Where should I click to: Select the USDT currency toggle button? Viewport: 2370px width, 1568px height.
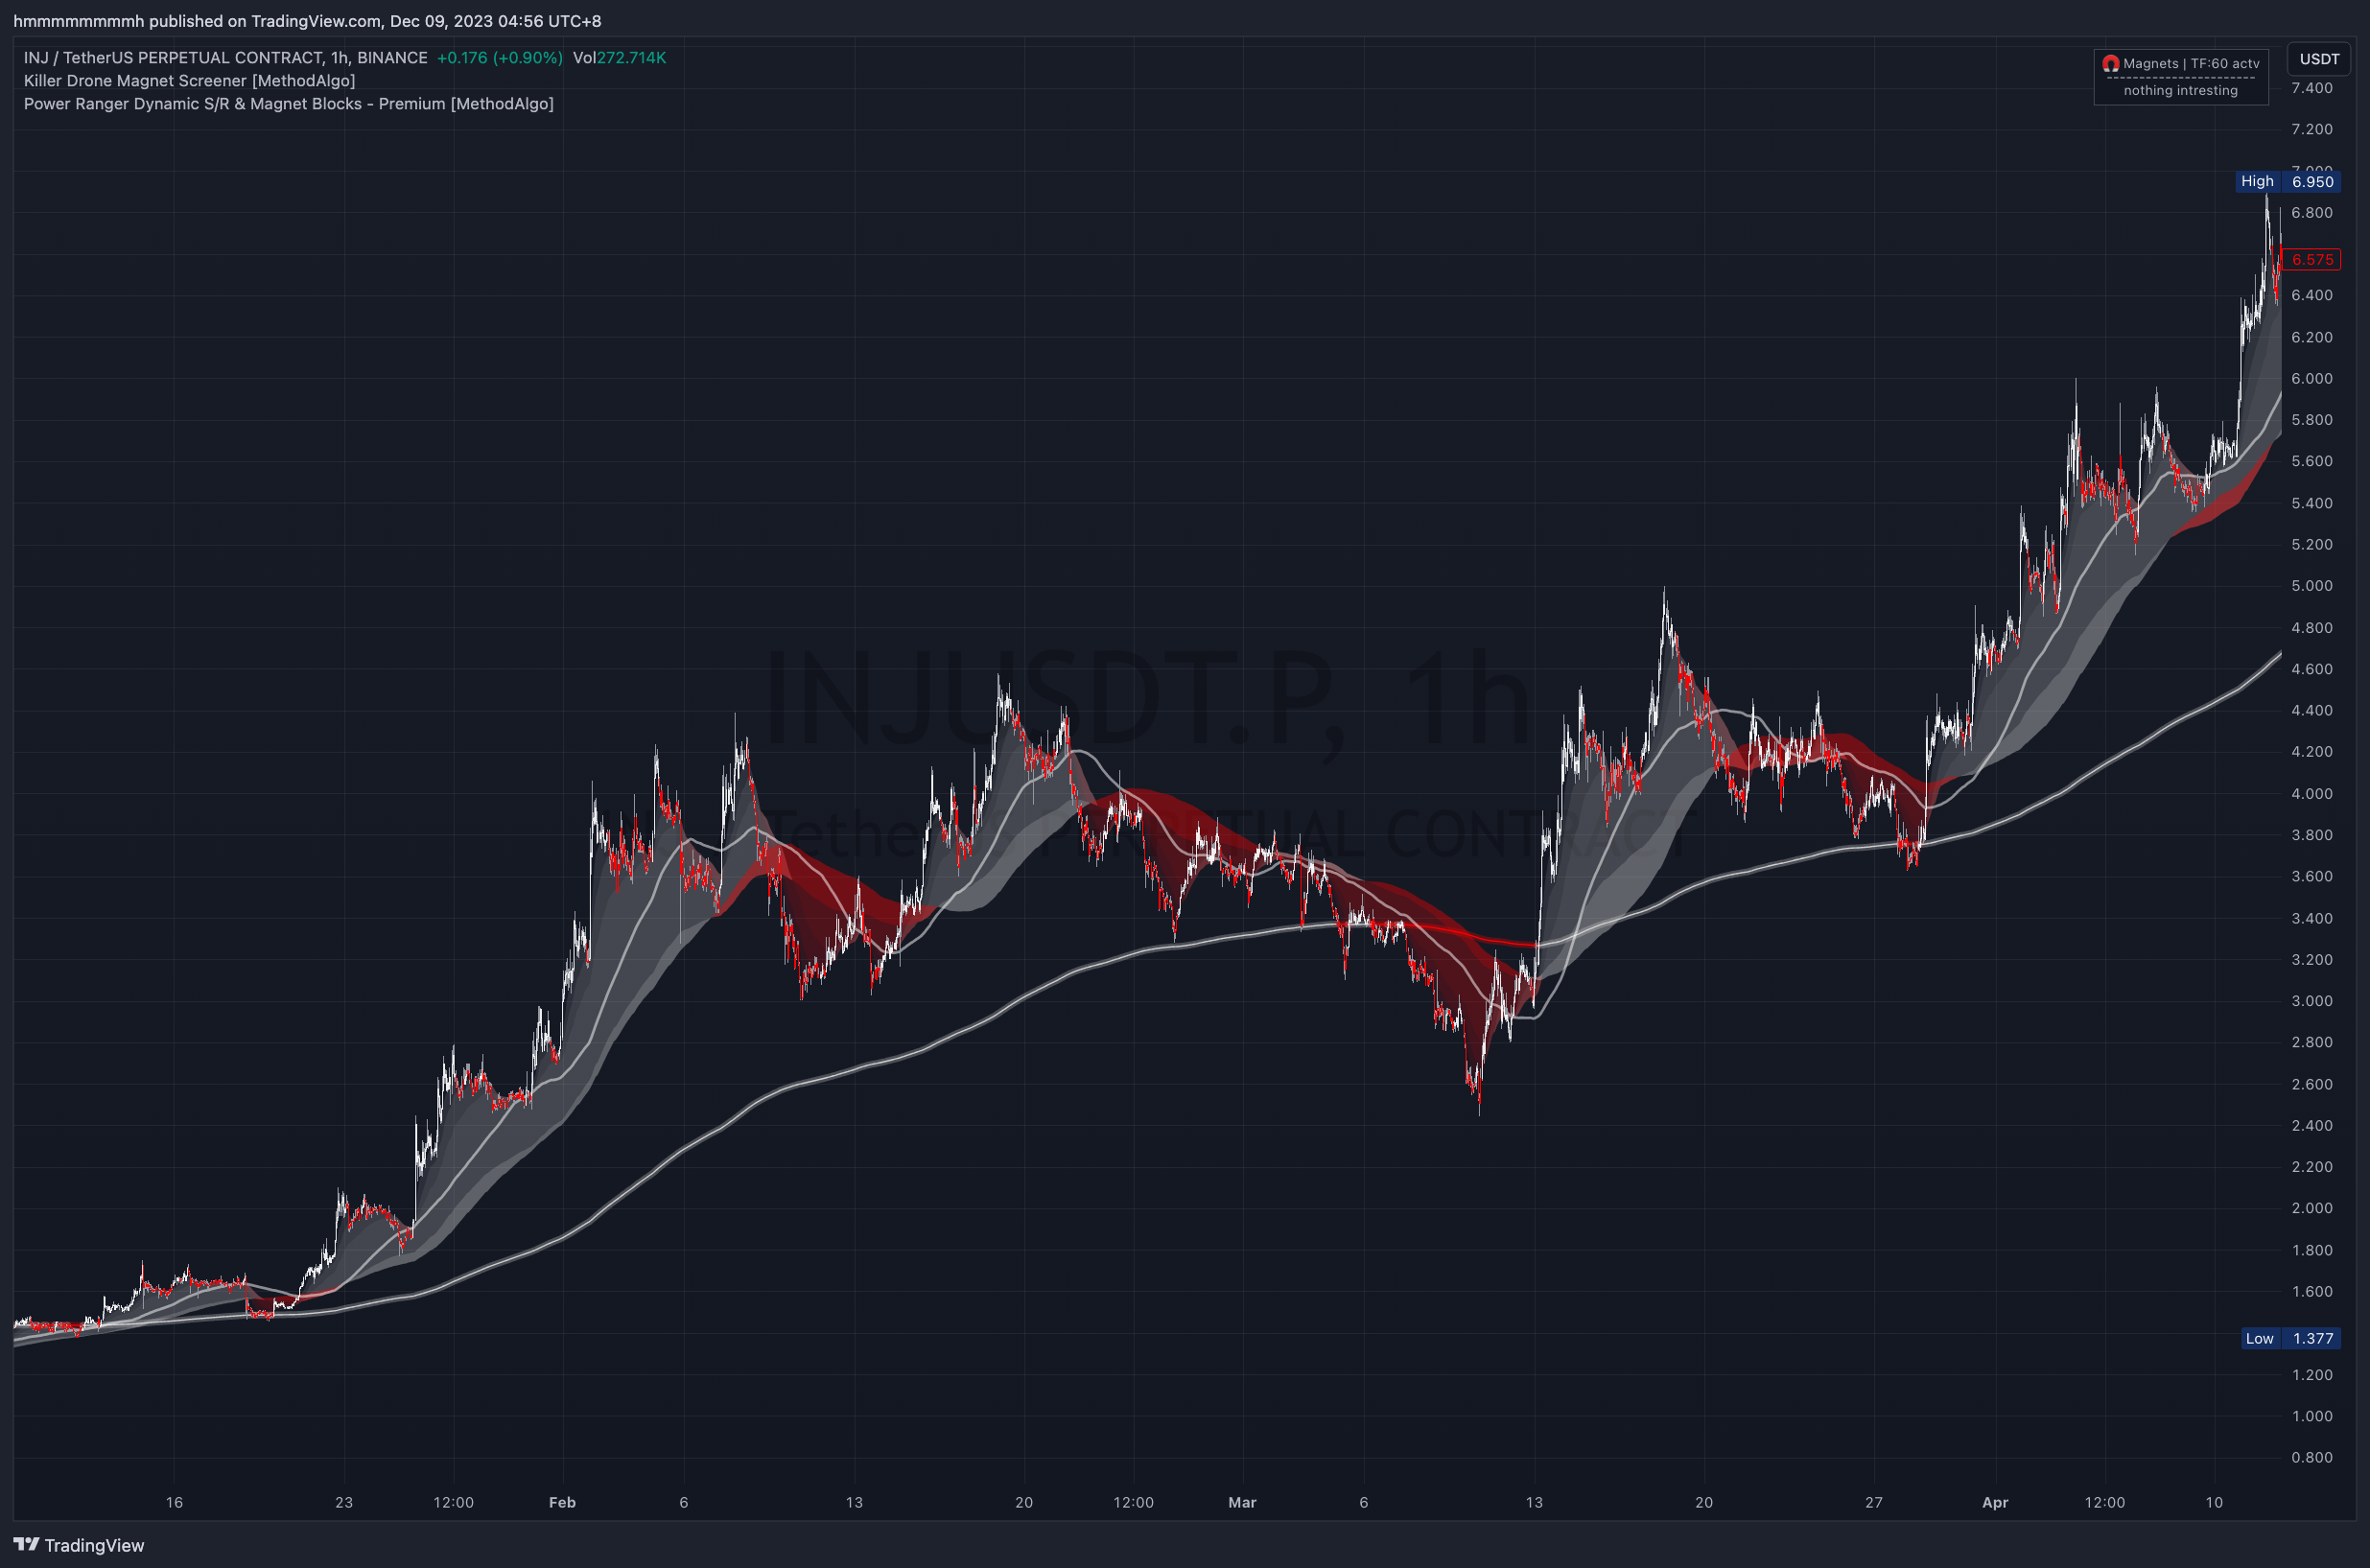(x=2318, y=58)
